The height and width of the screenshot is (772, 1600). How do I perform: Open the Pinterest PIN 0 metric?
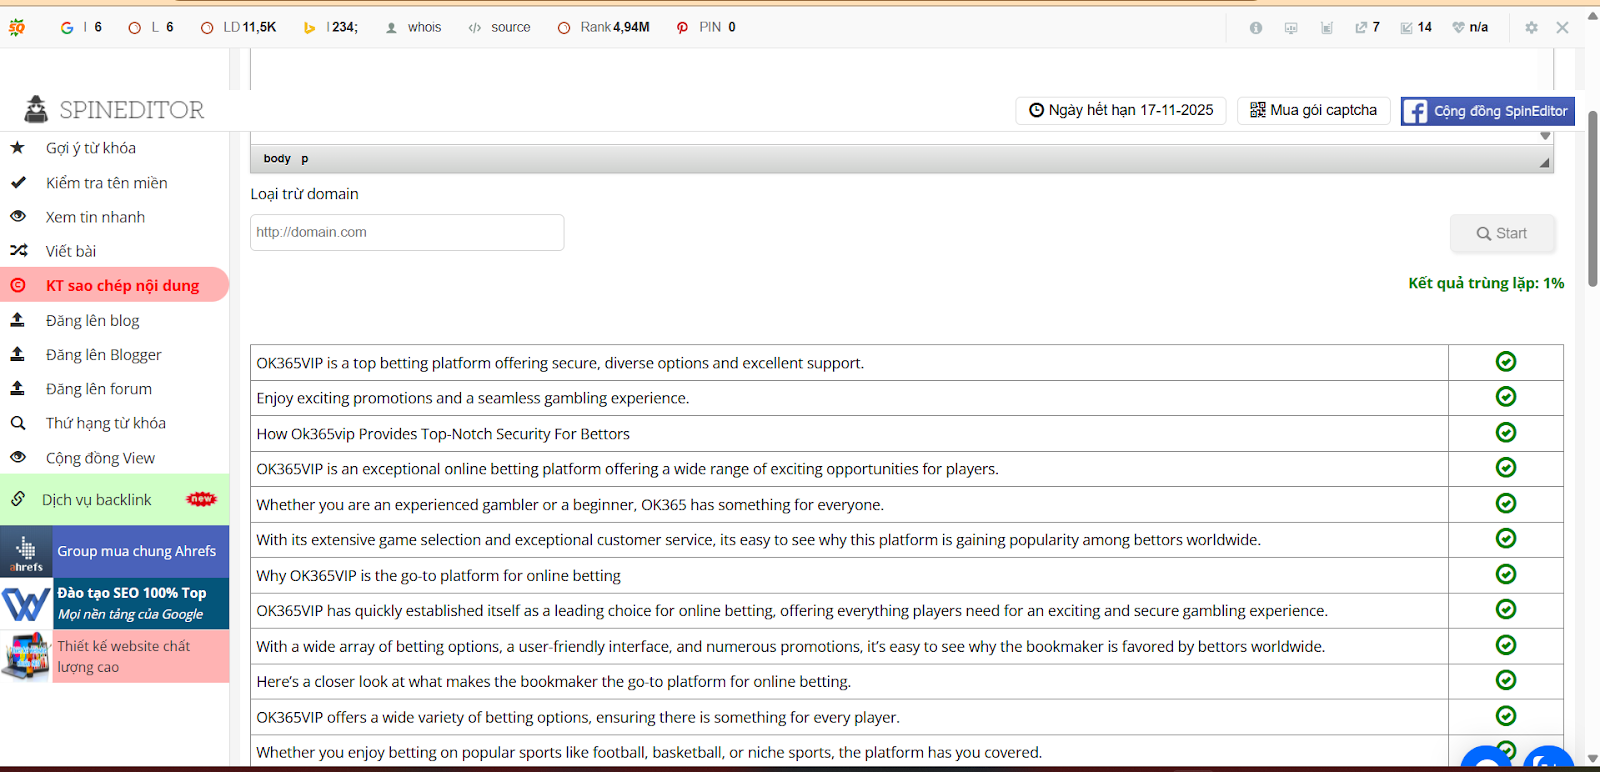706,27
